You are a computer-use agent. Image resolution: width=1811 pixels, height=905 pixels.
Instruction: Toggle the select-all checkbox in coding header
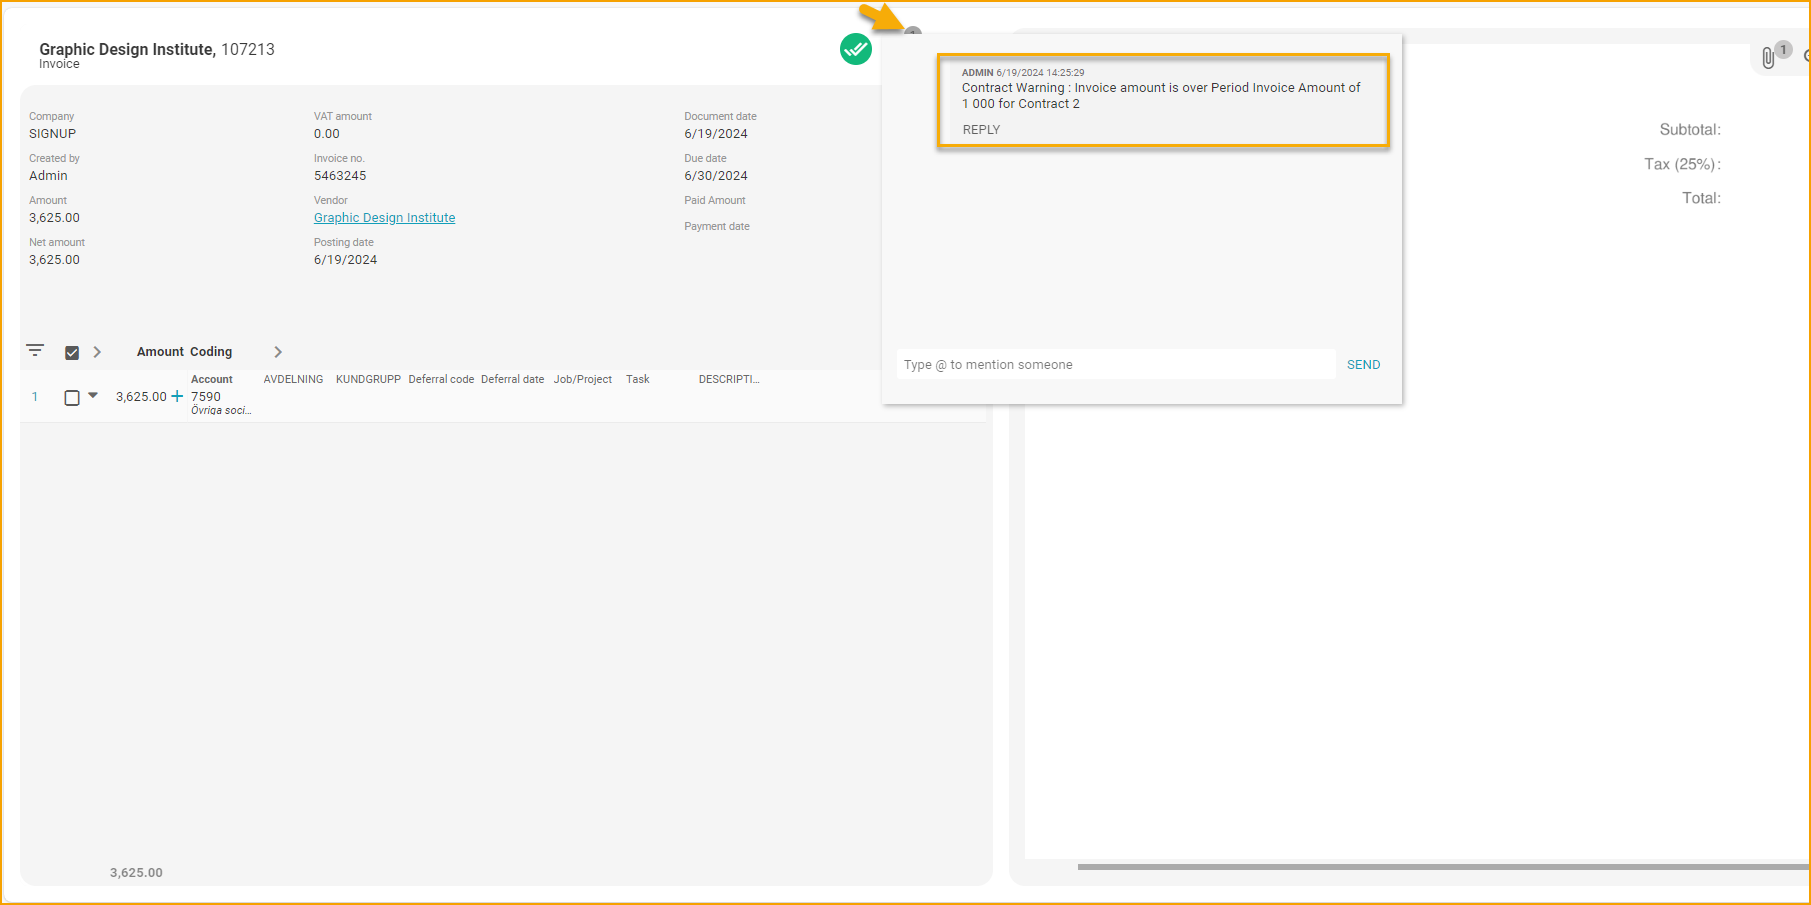pyautogui.click(x=72, y=352)
